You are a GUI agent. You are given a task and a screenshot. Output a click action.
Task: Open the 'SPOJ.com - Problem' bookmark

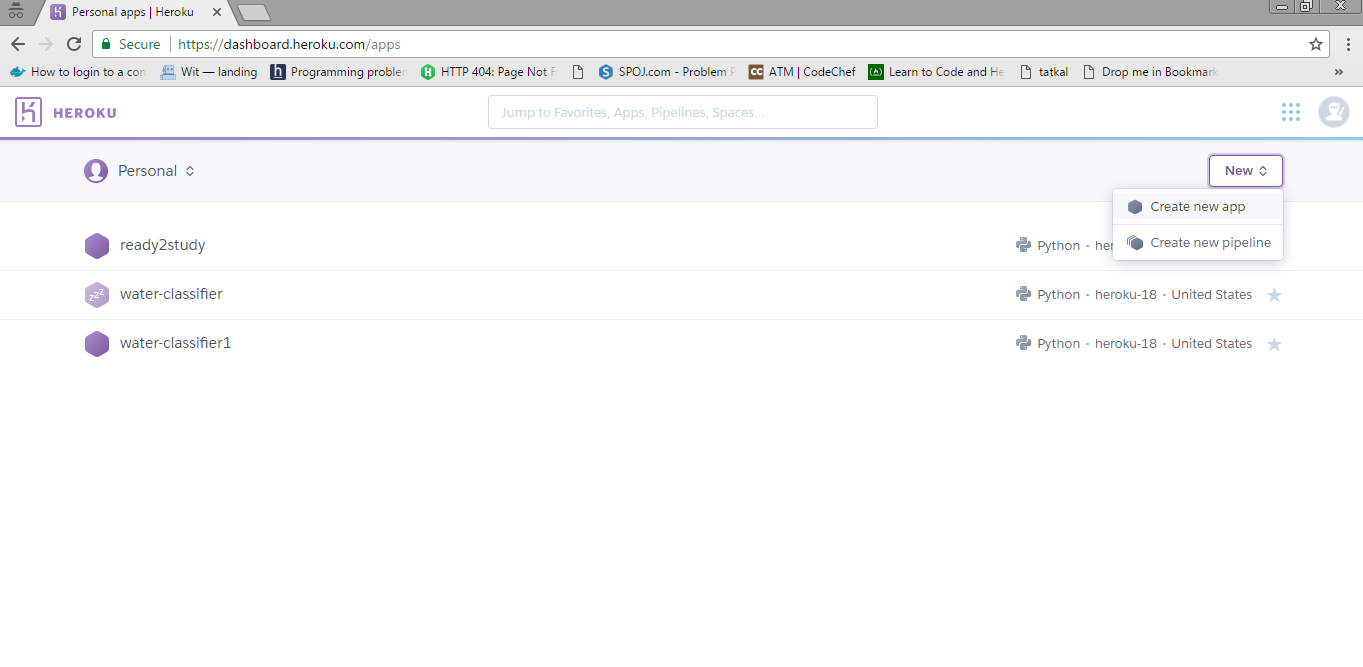pos(666,72)
